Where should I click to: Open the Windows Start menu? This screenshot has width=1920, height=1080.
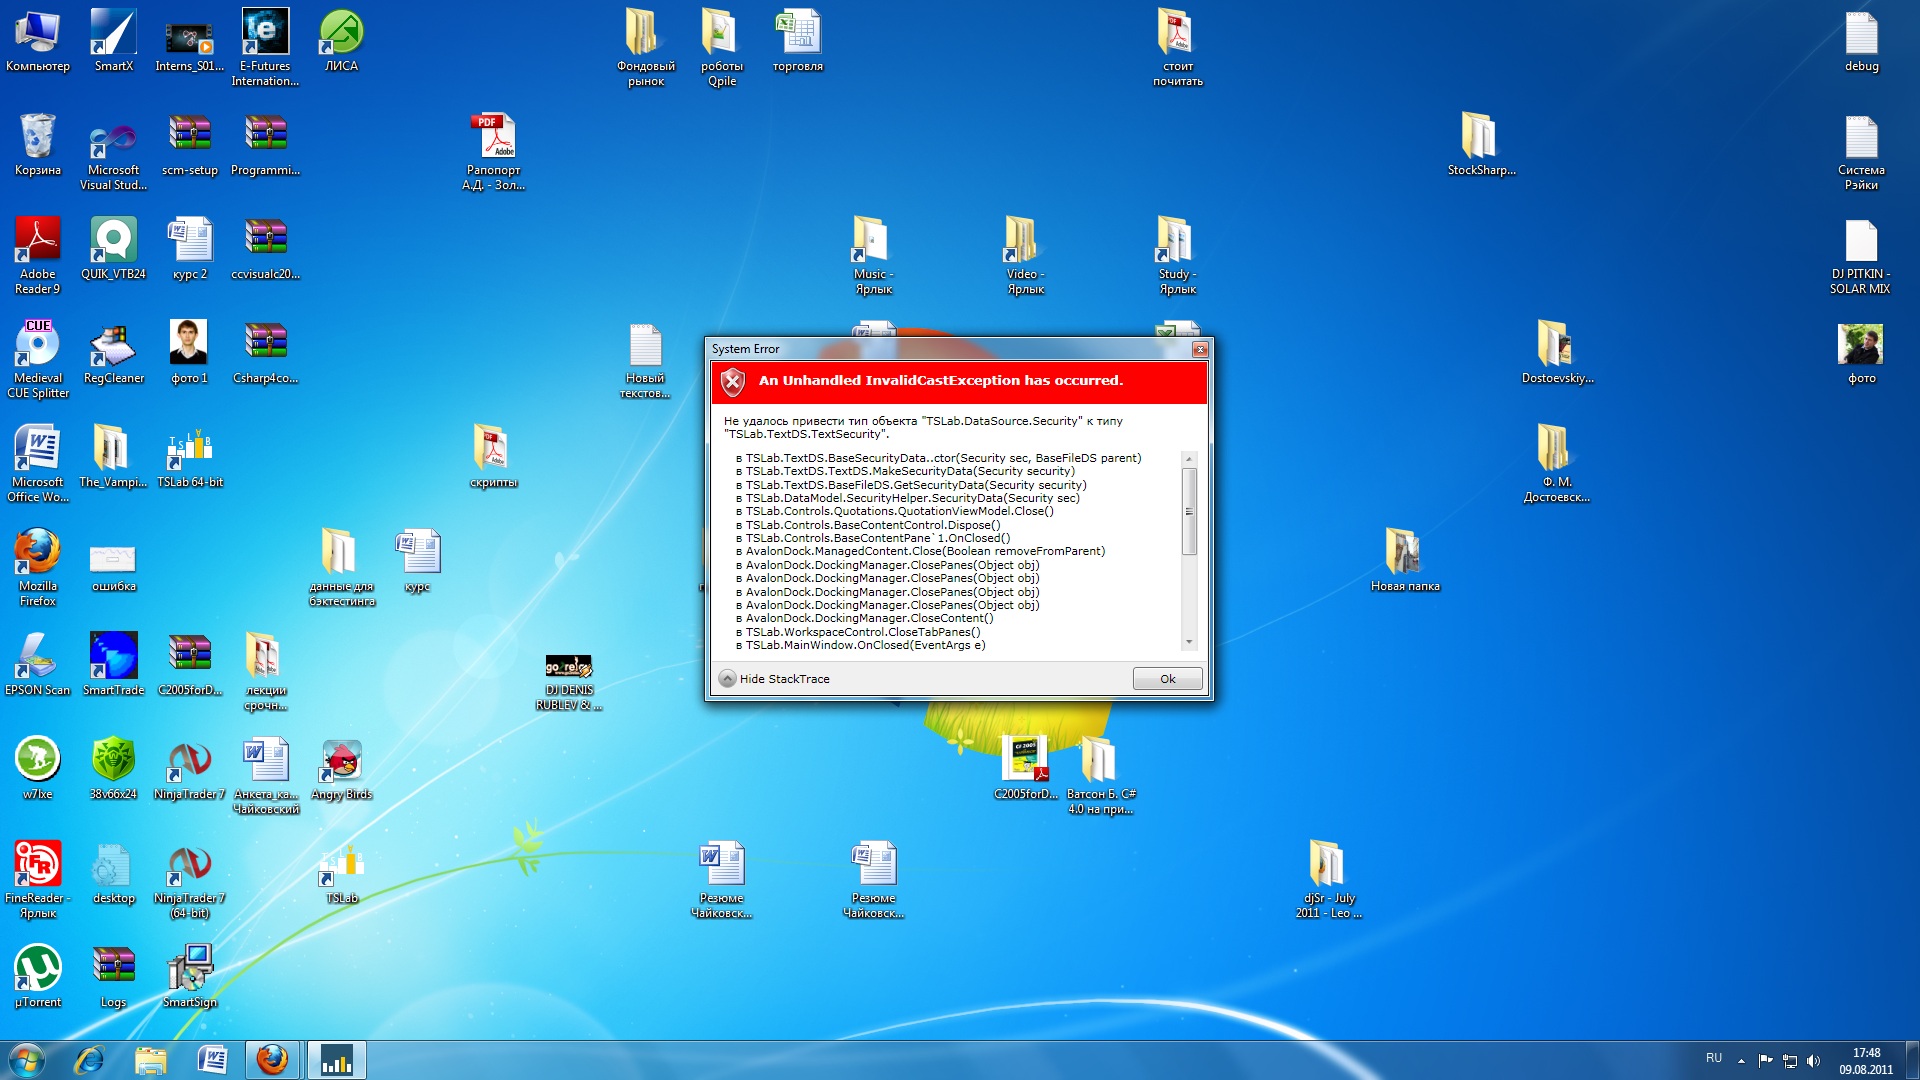27,1060
